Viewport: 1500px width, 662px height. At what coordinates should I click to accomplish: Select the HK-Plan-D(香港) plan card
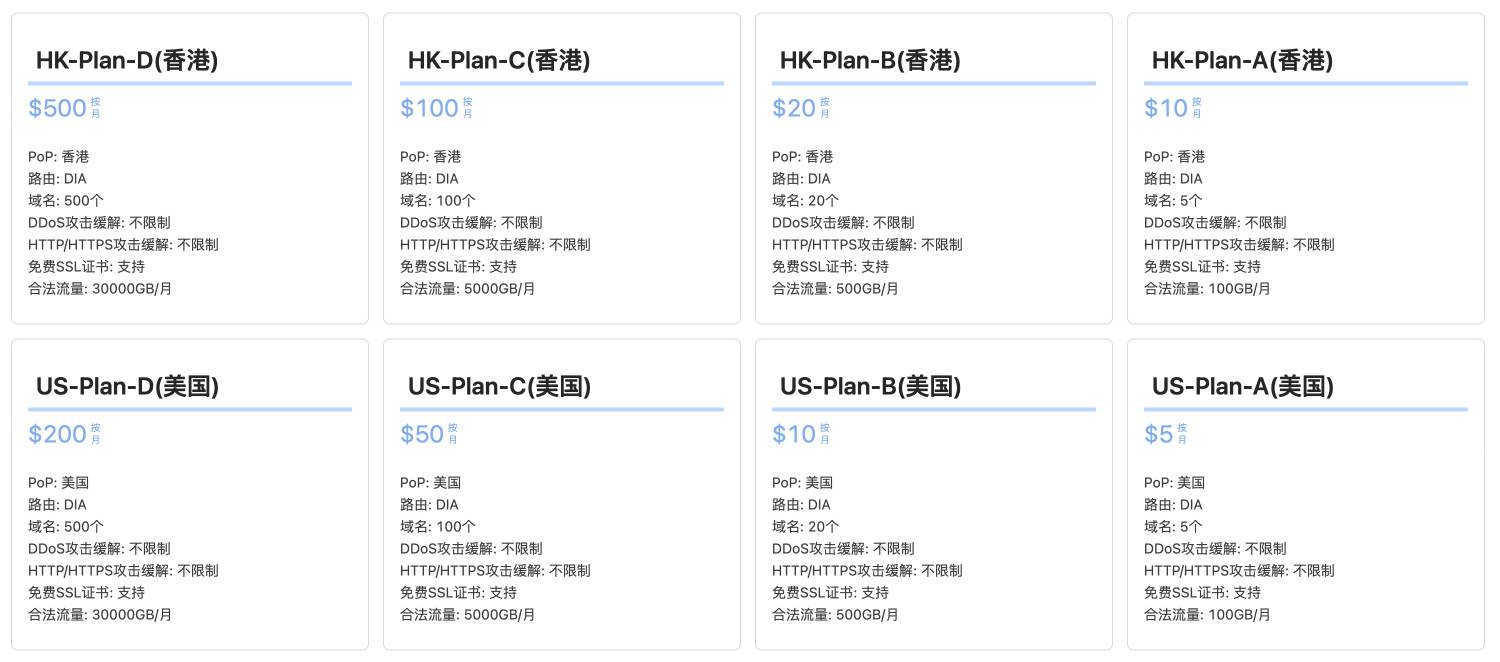coord(190,168)
